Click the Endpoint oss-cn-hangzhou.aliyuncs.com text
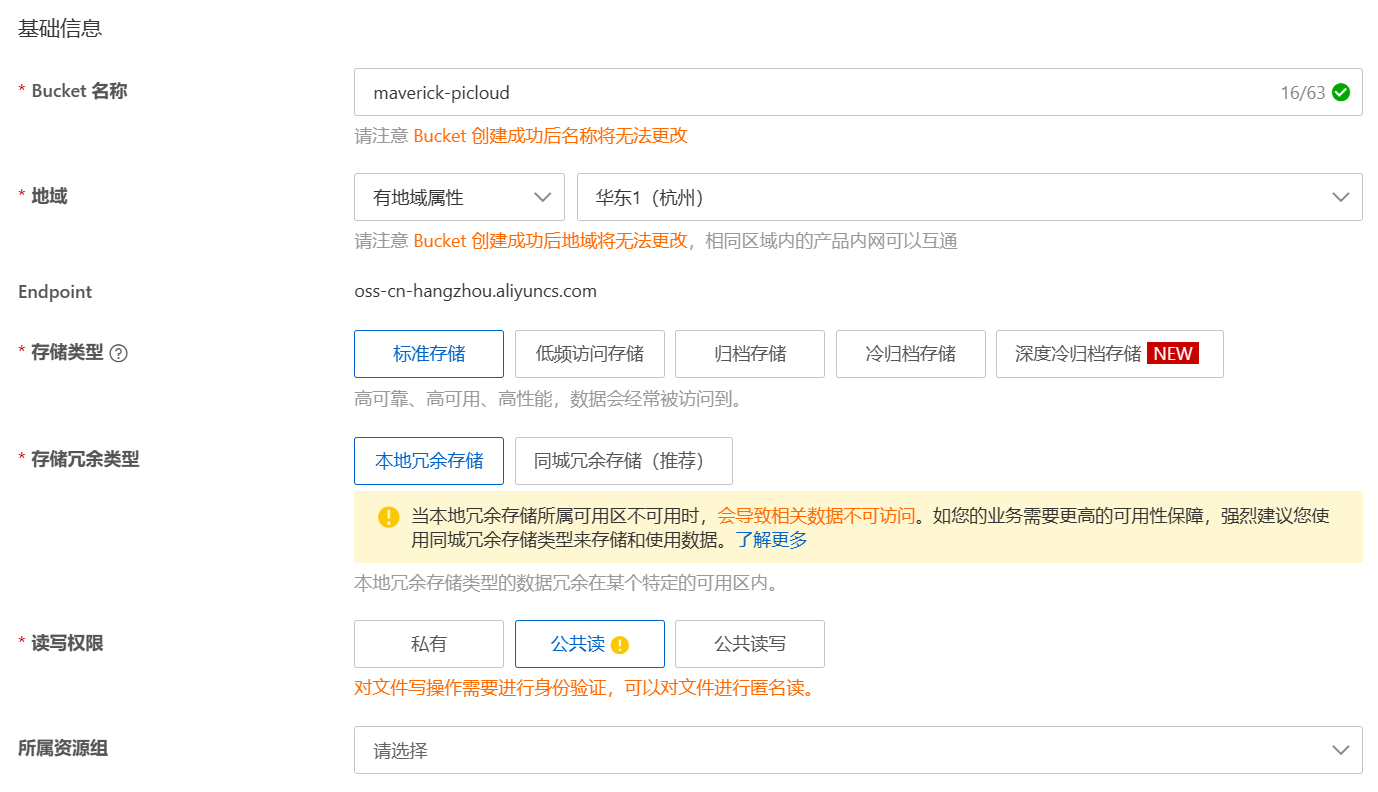Image resolution: width=1378 pixels, height=792 pixels. [475, 292]
